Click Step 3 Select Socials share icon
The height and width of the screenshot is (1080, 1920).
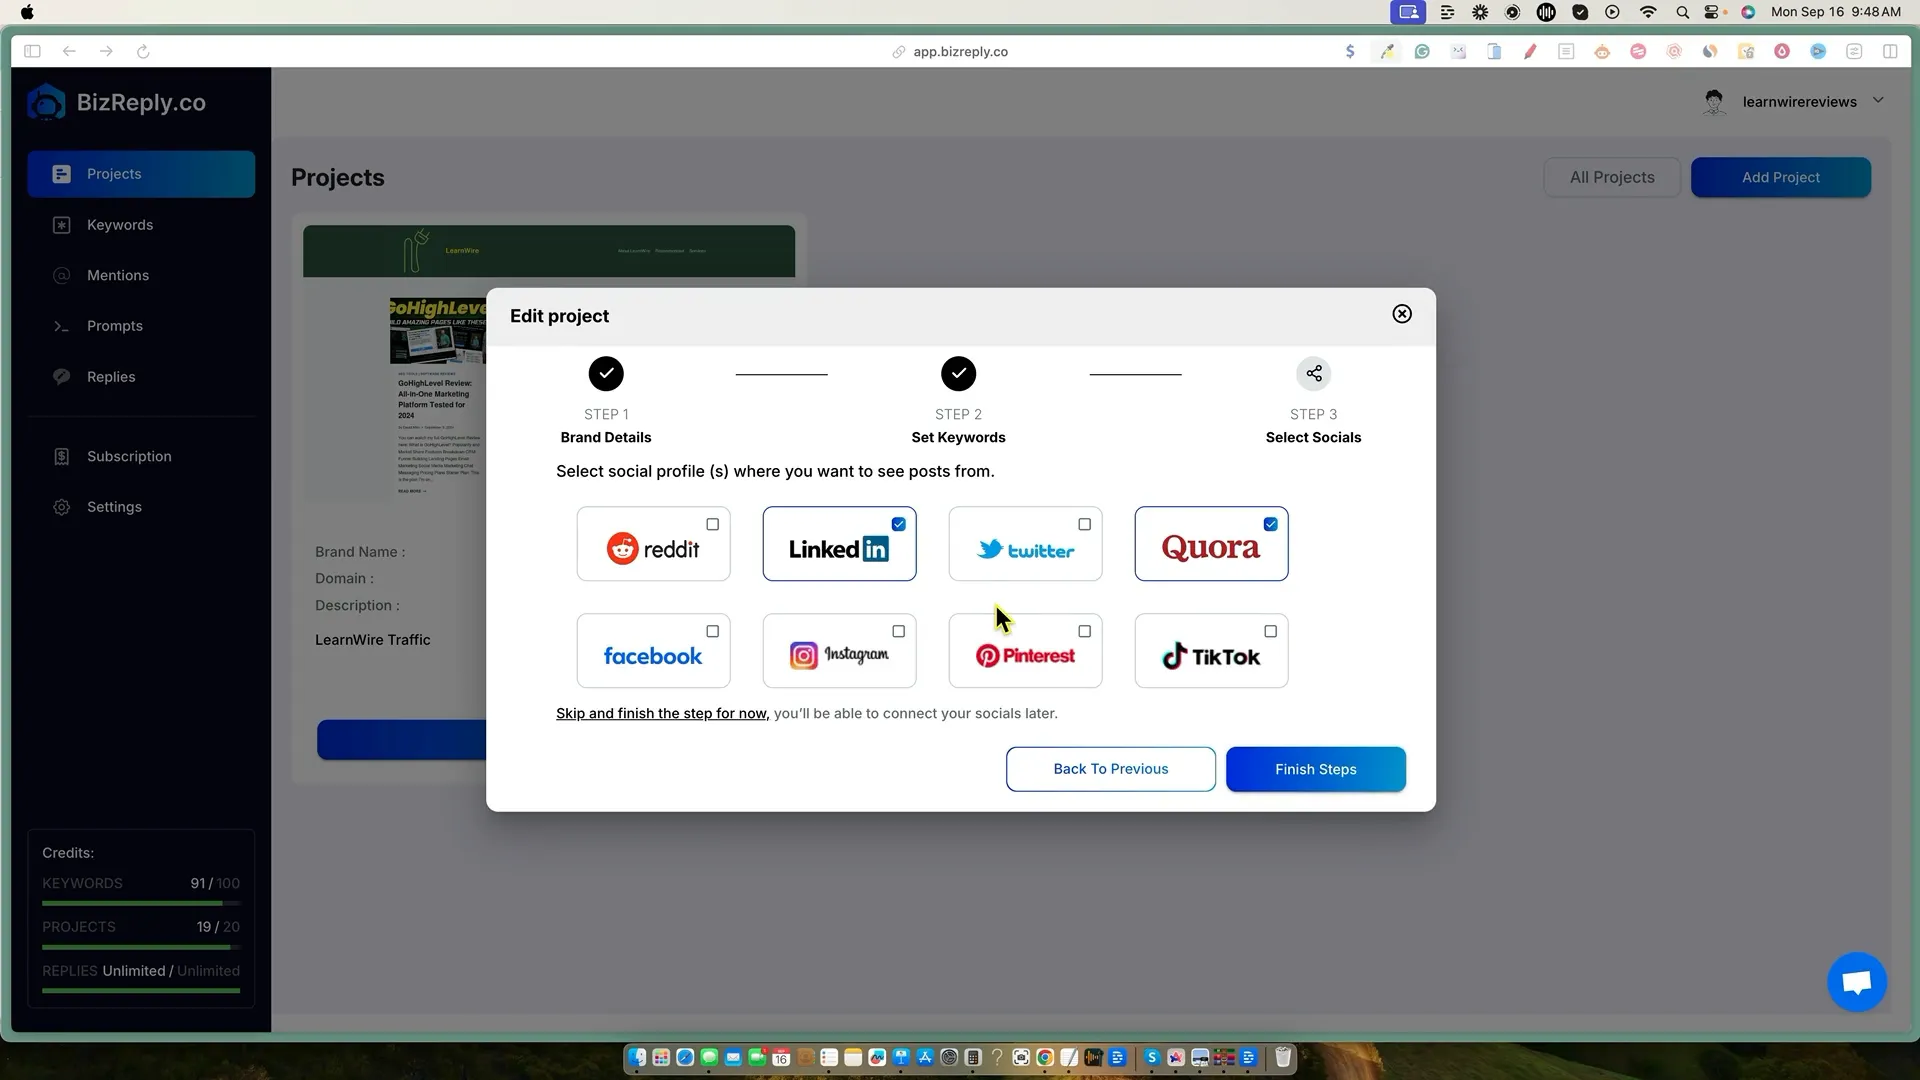coord(1313,374)
